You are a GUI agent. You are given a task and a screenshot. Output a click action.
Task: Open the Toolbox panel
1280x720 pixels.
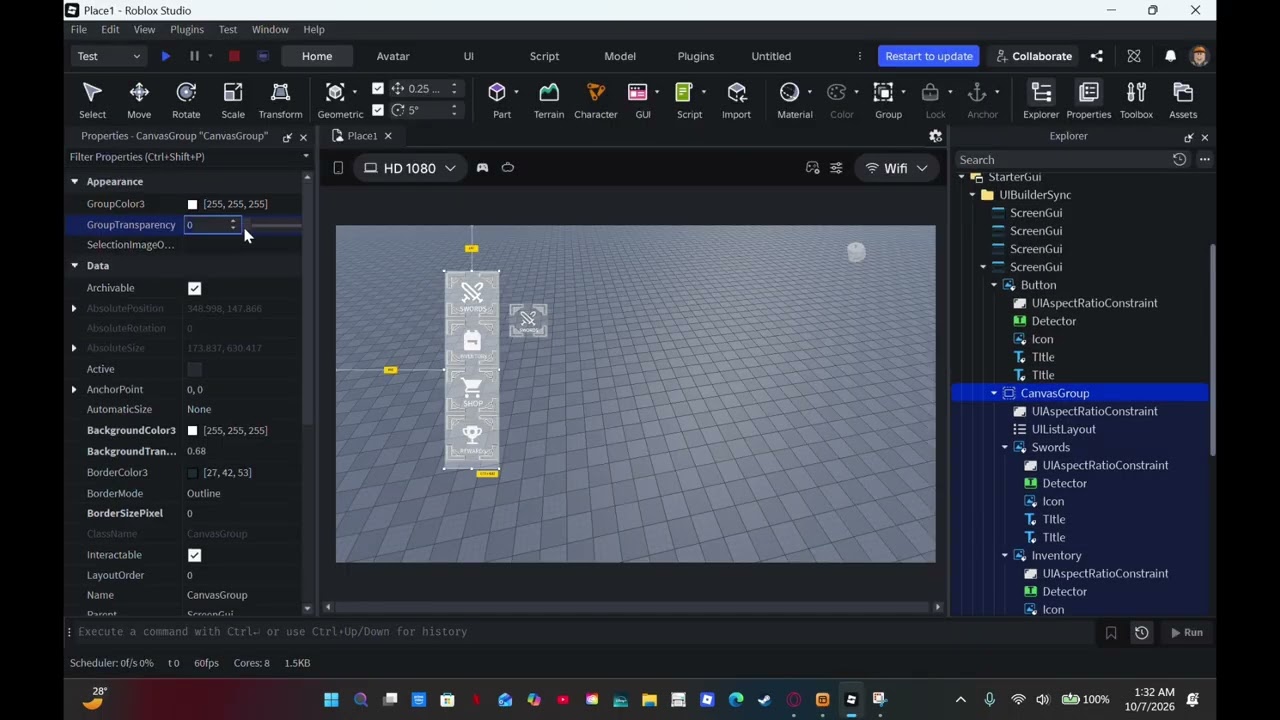[1136, 100]
